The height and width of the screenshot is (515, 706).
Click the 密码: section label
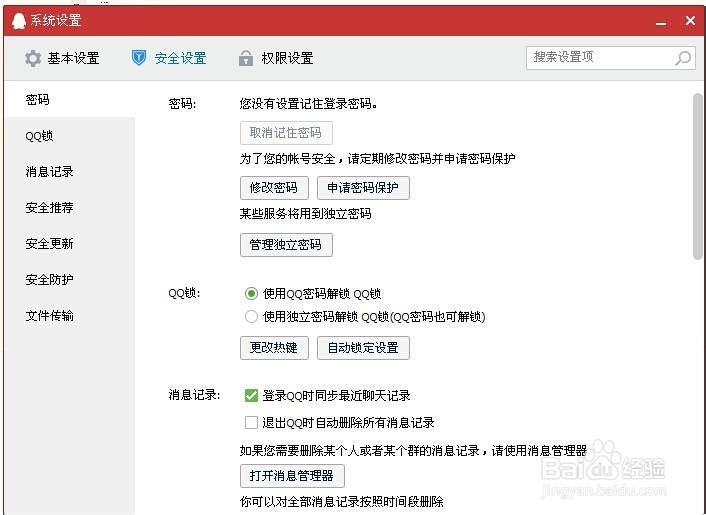182,104
